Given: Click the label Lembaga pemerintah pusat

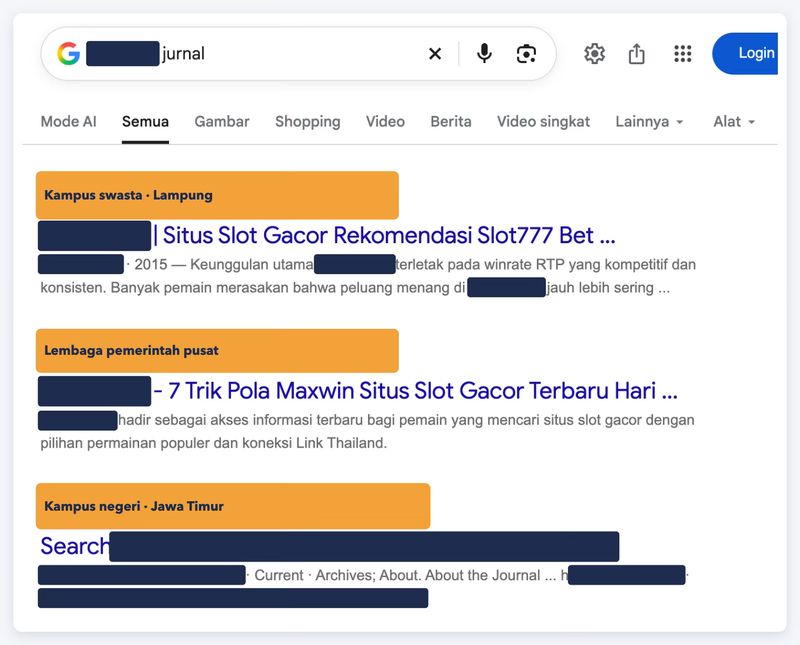Looking at the screenshot, I should pos(131,351).
